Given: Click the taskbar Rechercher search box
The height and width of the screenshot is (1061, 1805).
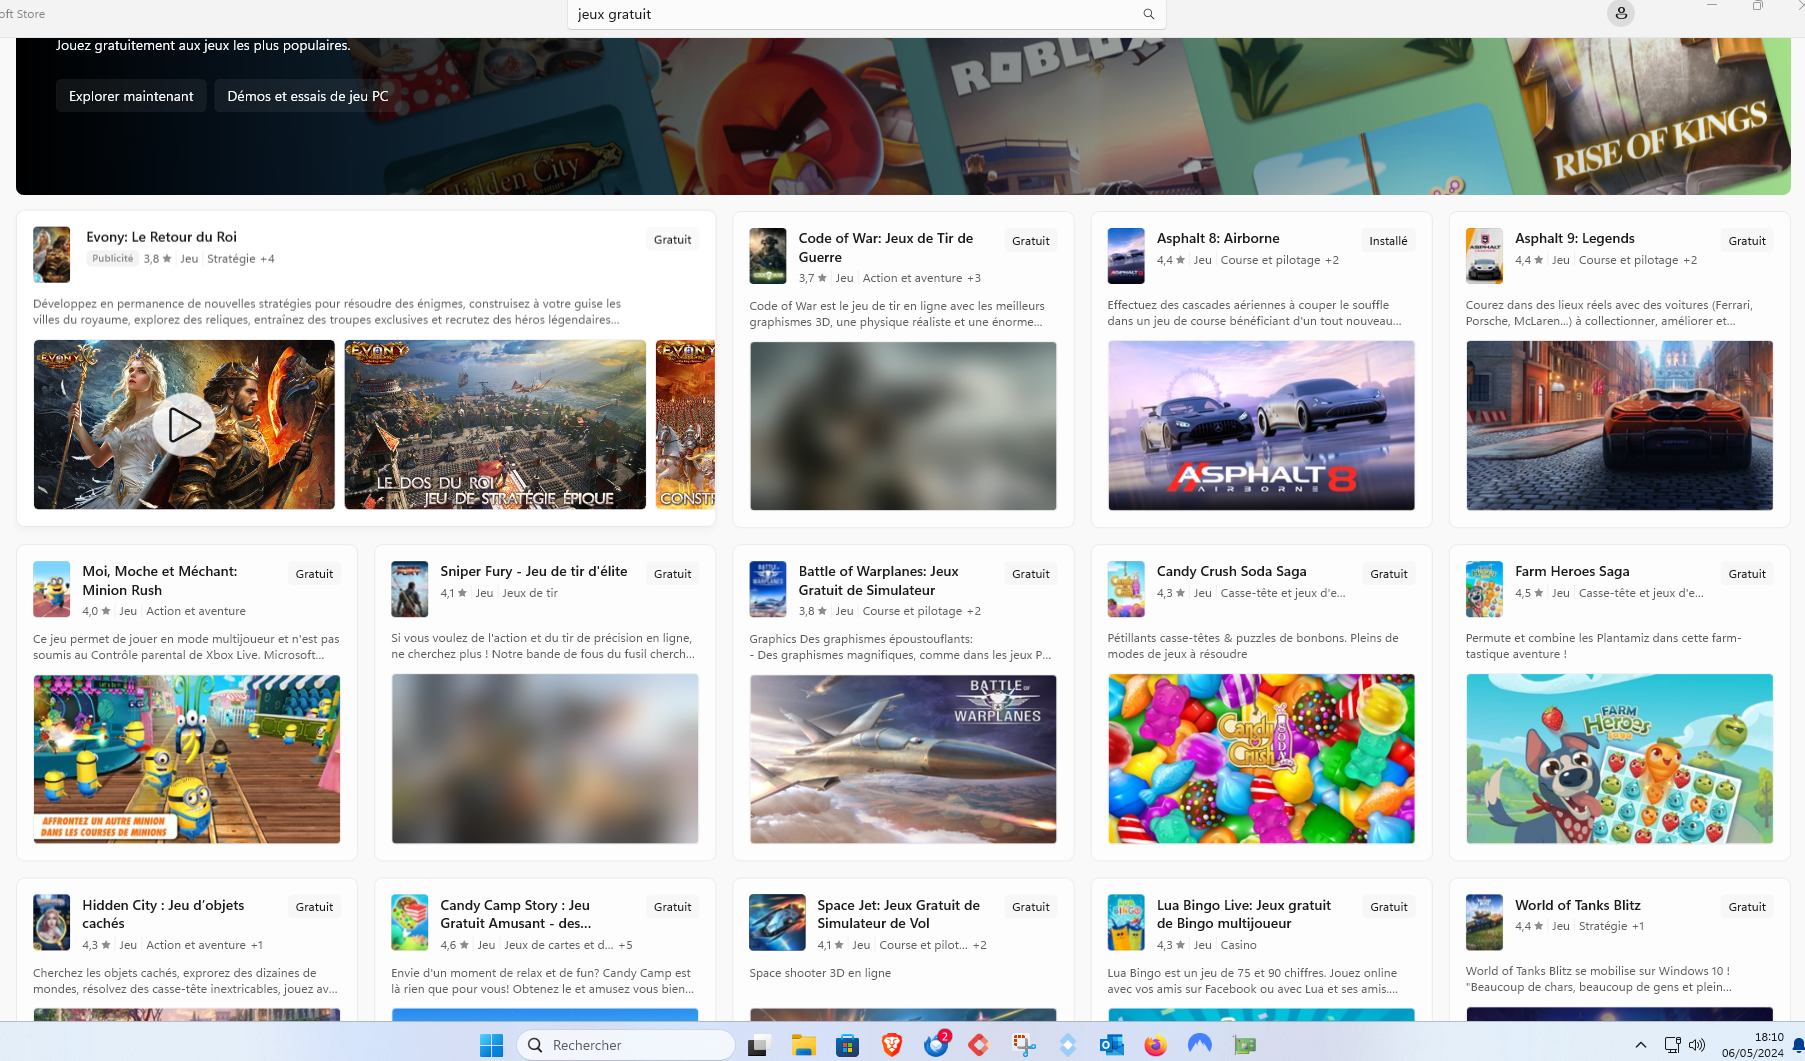Looking at the screenshot, I should 626,1045.
